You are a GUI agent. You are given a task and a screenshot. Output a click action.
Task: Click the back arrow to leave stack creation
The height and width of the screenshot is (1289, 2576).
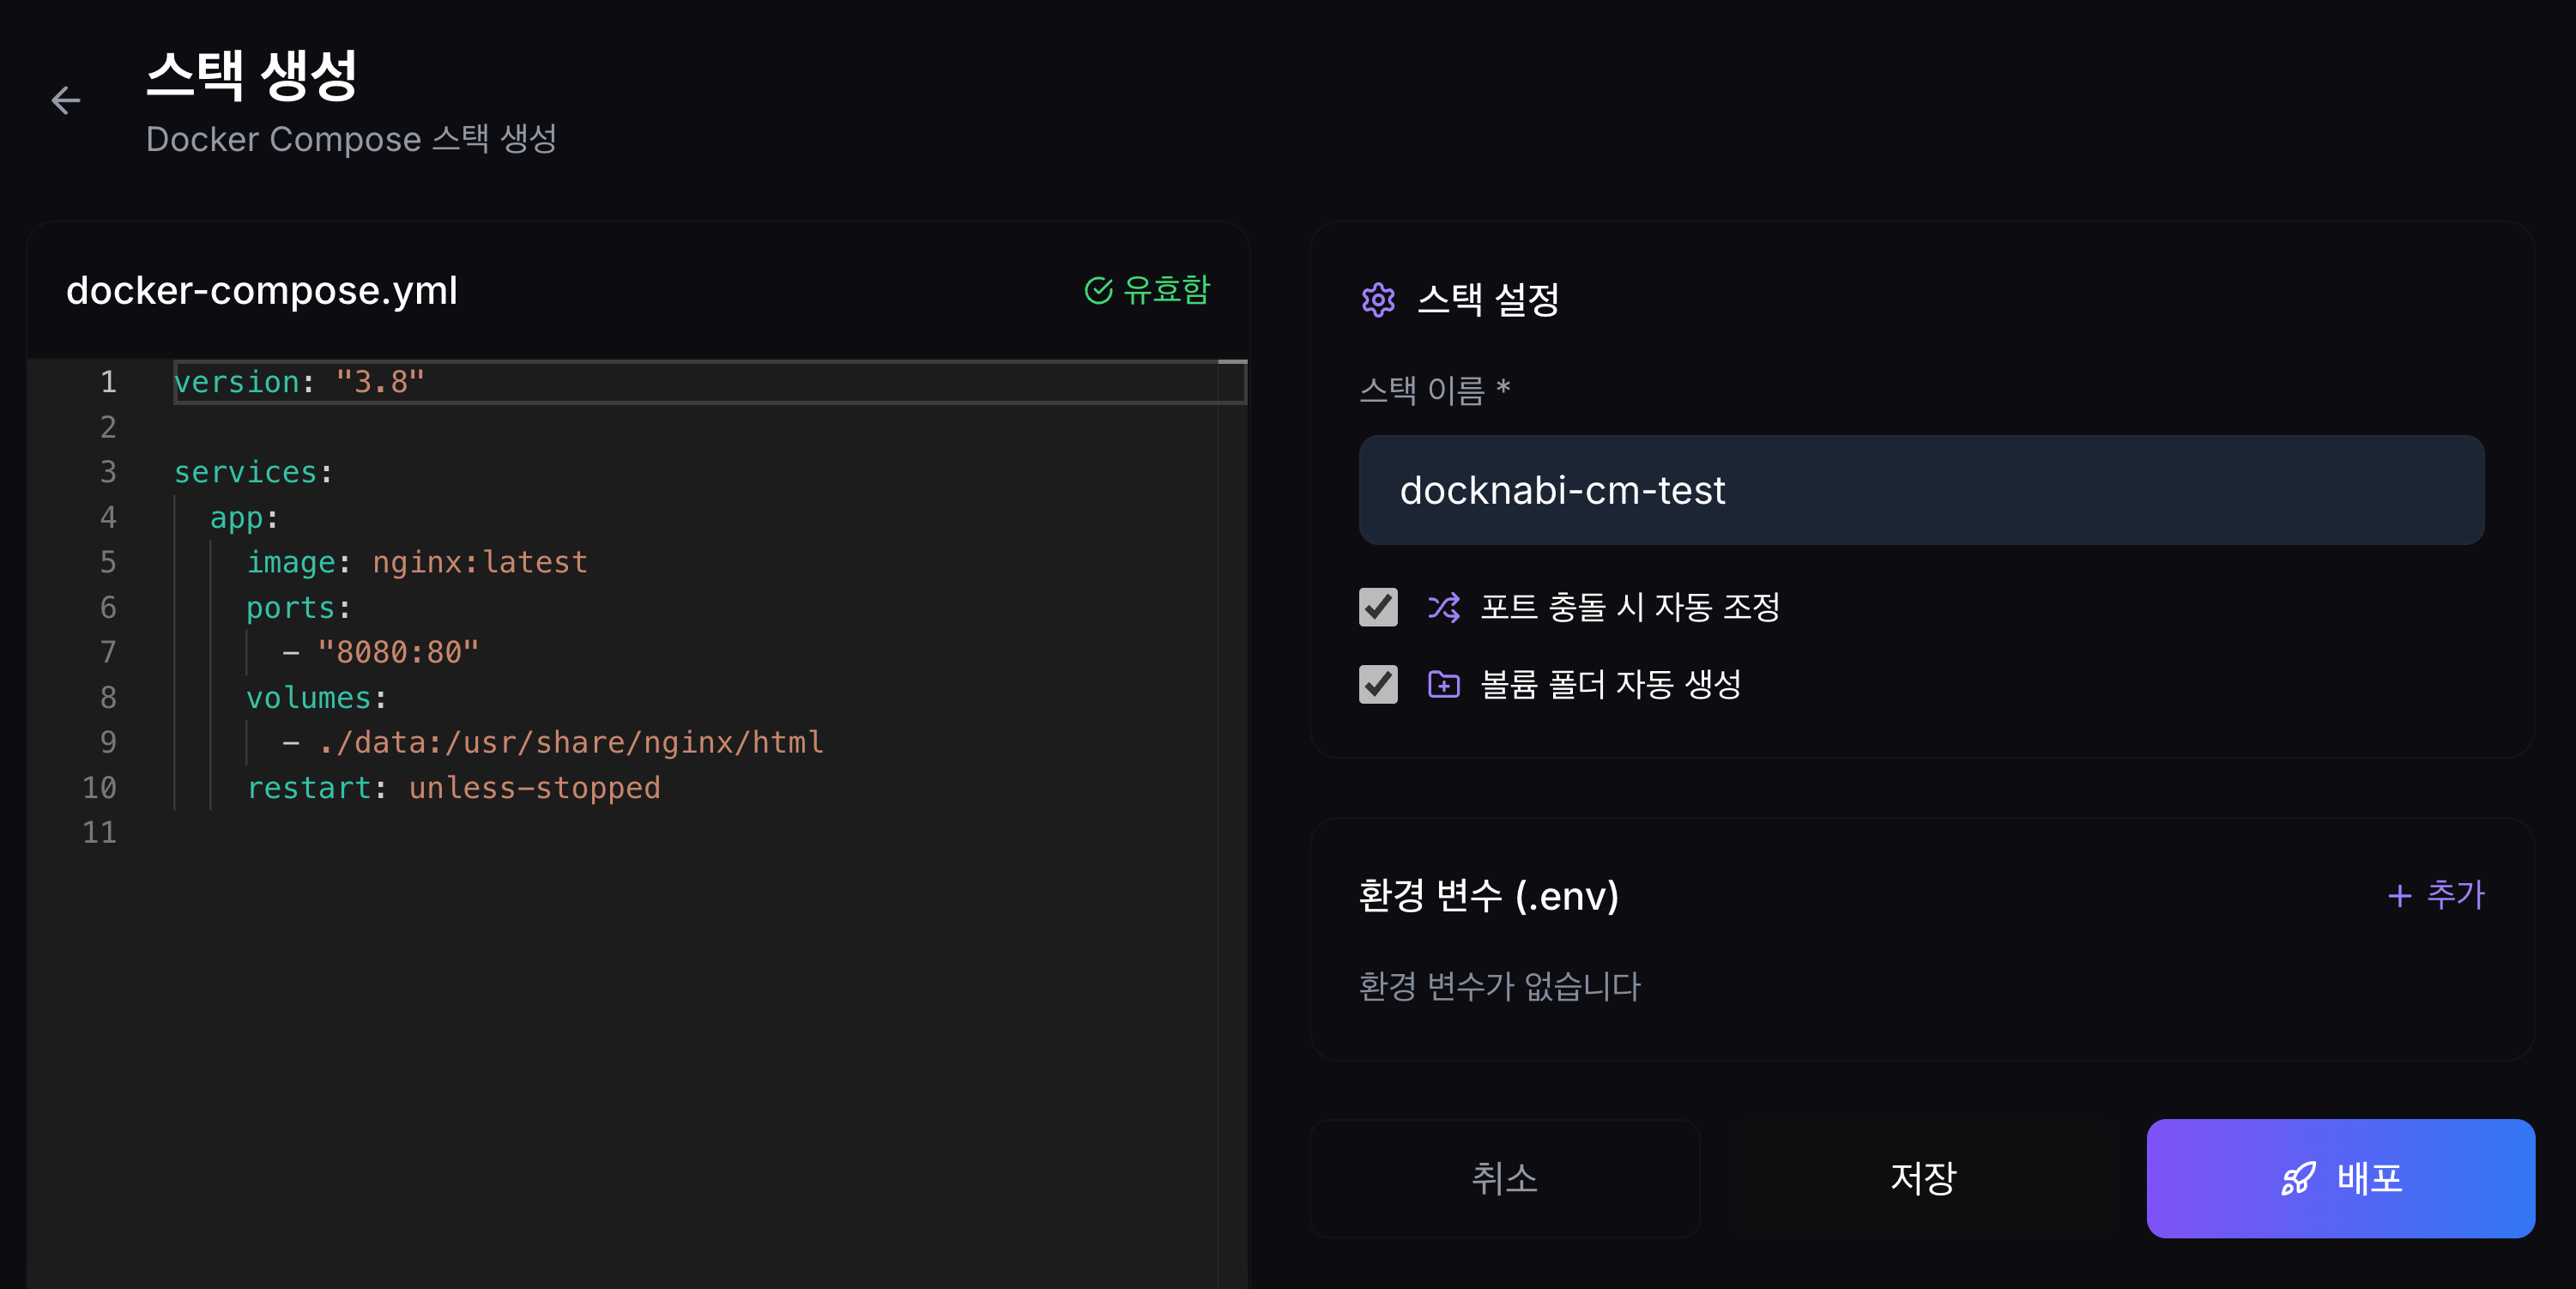pyautogui.click(x=66, y=100)
